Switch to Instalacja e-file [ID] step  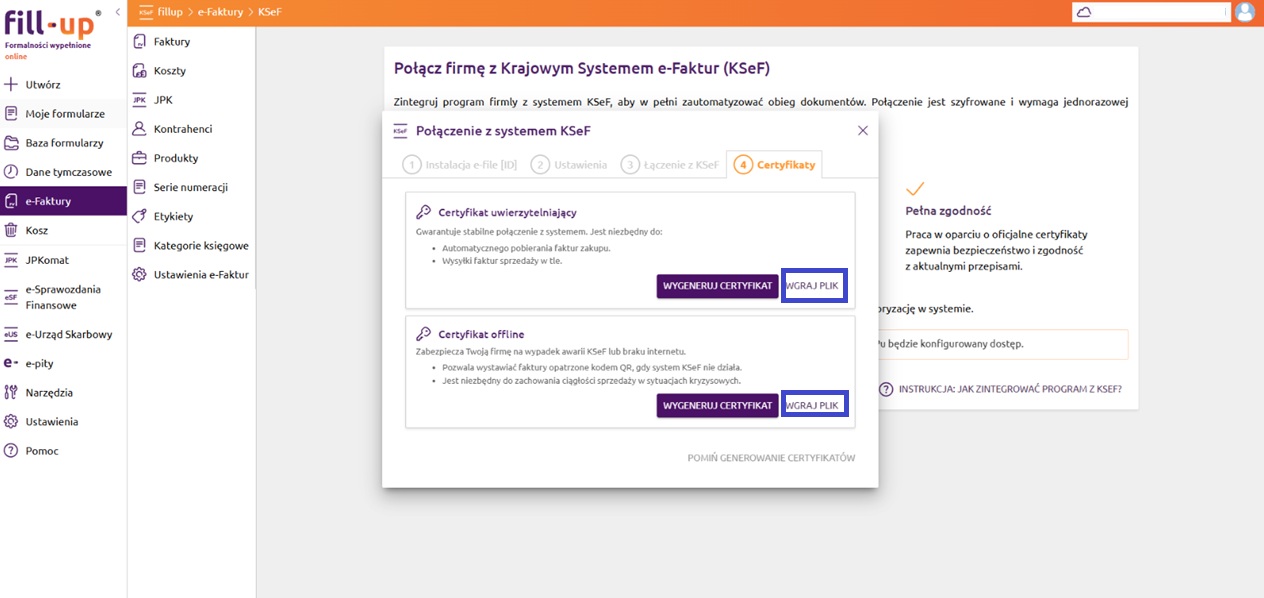coord(460,165)
